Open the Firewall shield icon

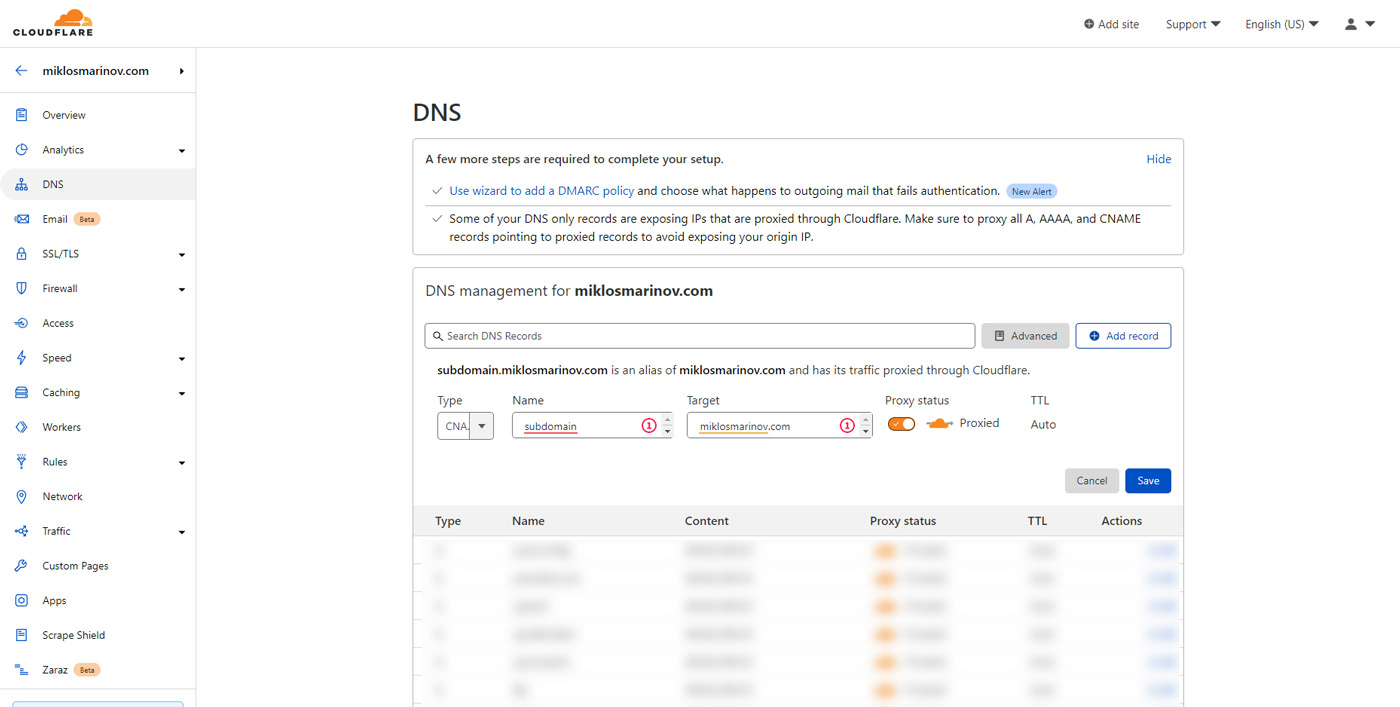pyautogui.click(x=21, y=288)
